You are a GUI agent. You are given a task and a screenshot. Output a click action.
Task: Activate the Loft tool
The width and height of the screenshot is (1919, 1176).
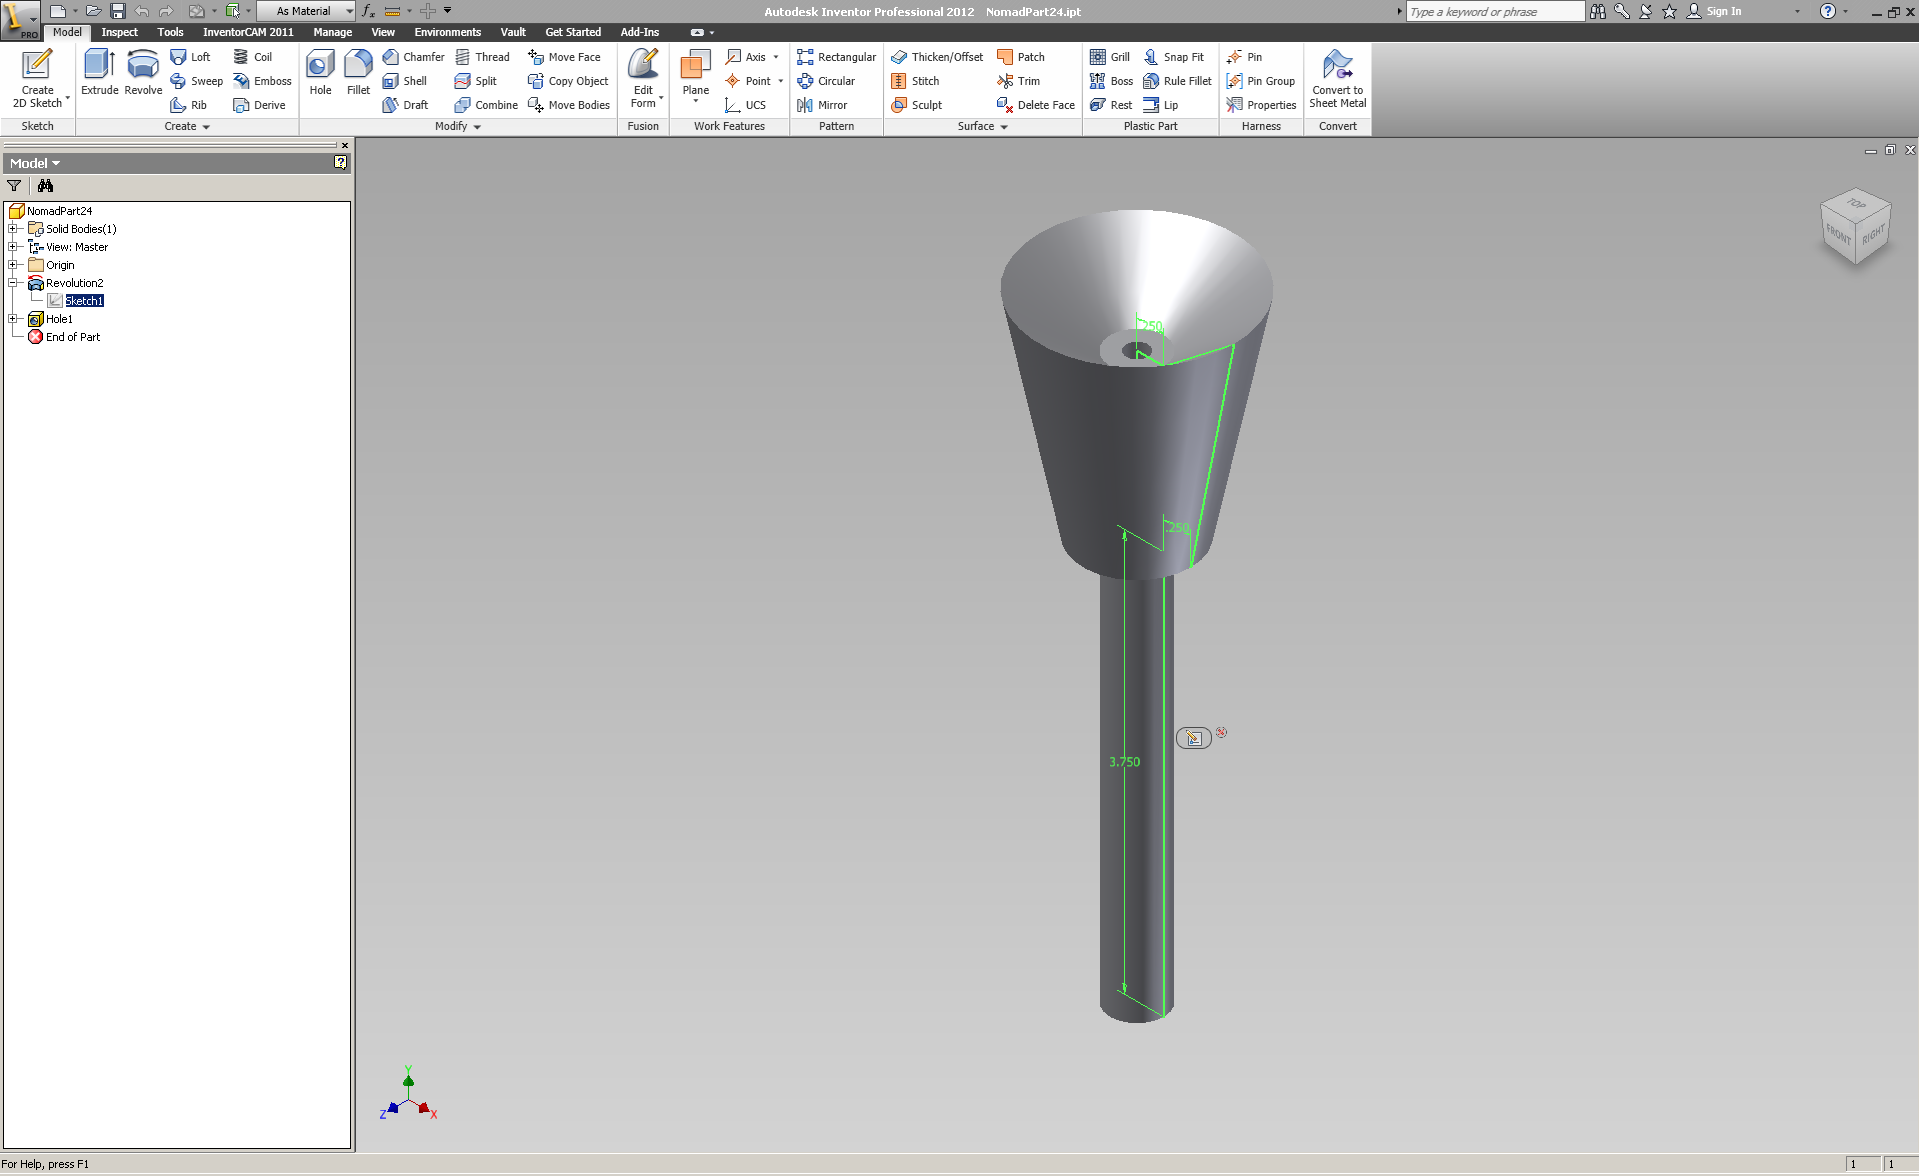point(190,57)
